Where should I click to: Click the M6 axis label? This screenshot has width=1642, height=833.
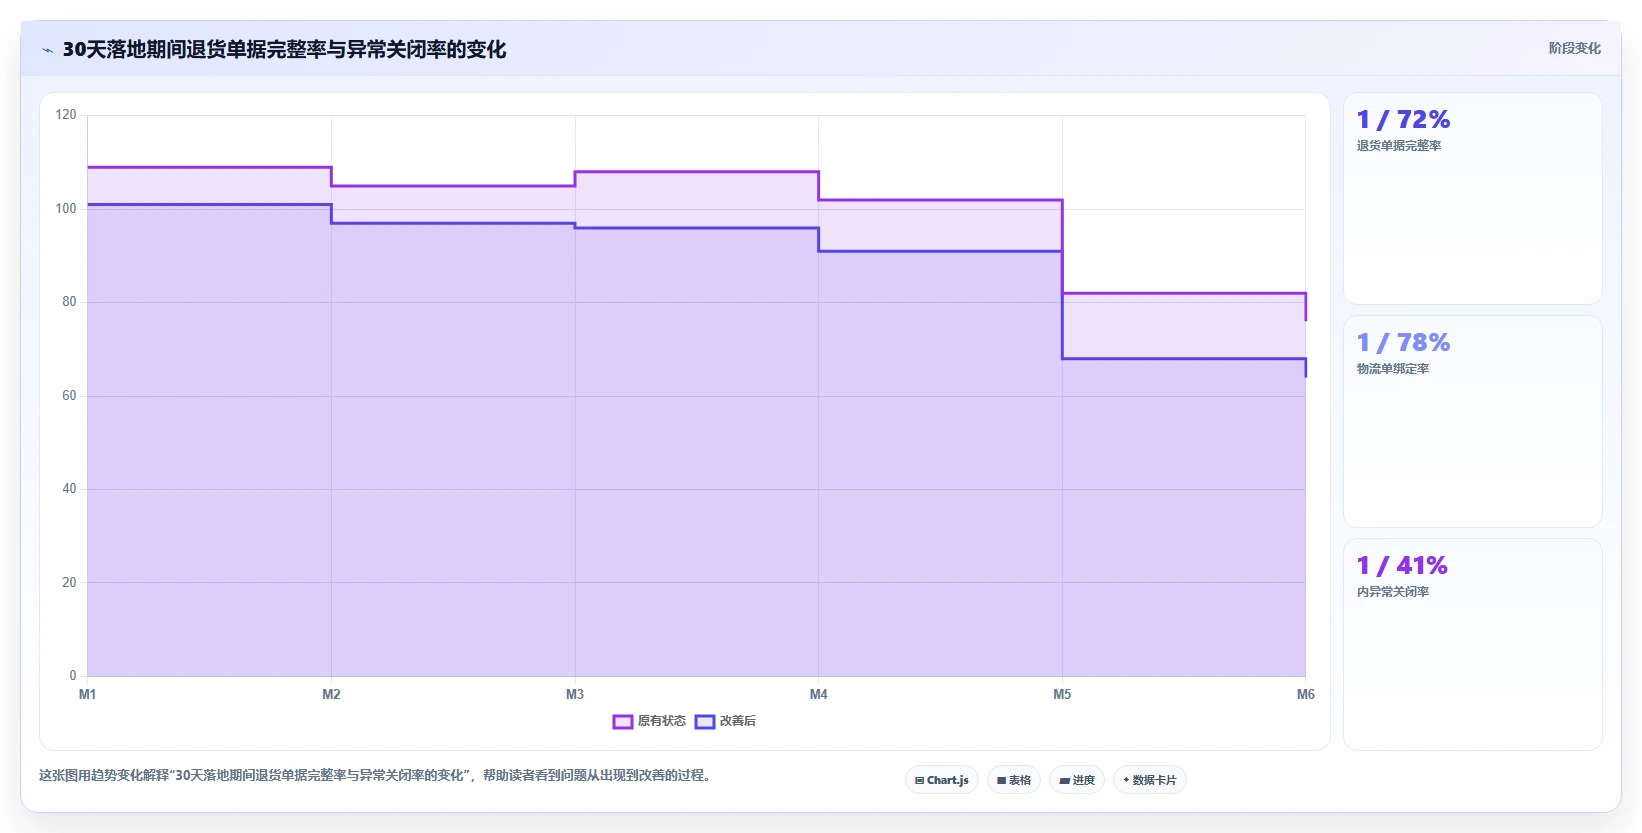click(1306, 694)
